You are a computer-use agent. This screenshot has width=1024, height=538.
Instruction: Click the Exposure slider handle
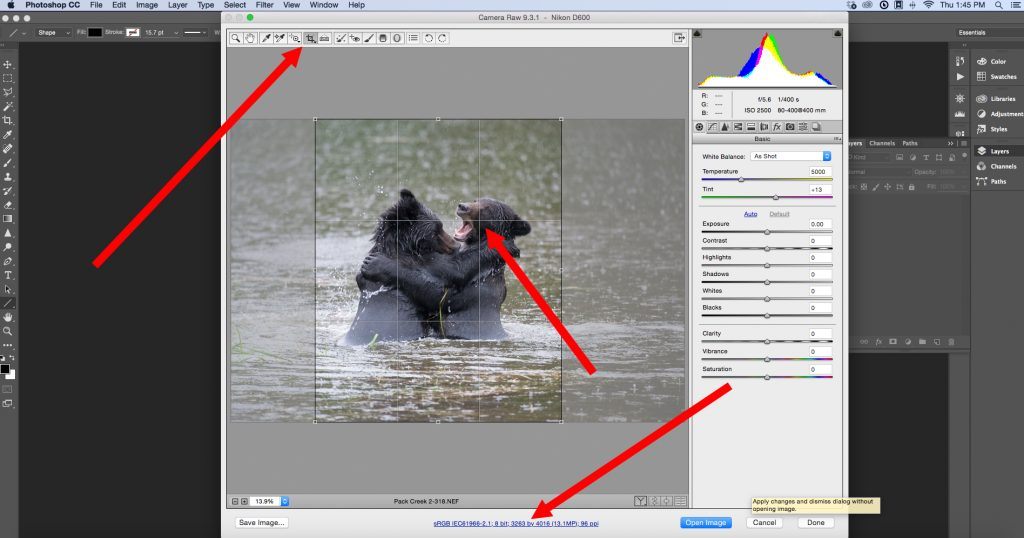767,232
